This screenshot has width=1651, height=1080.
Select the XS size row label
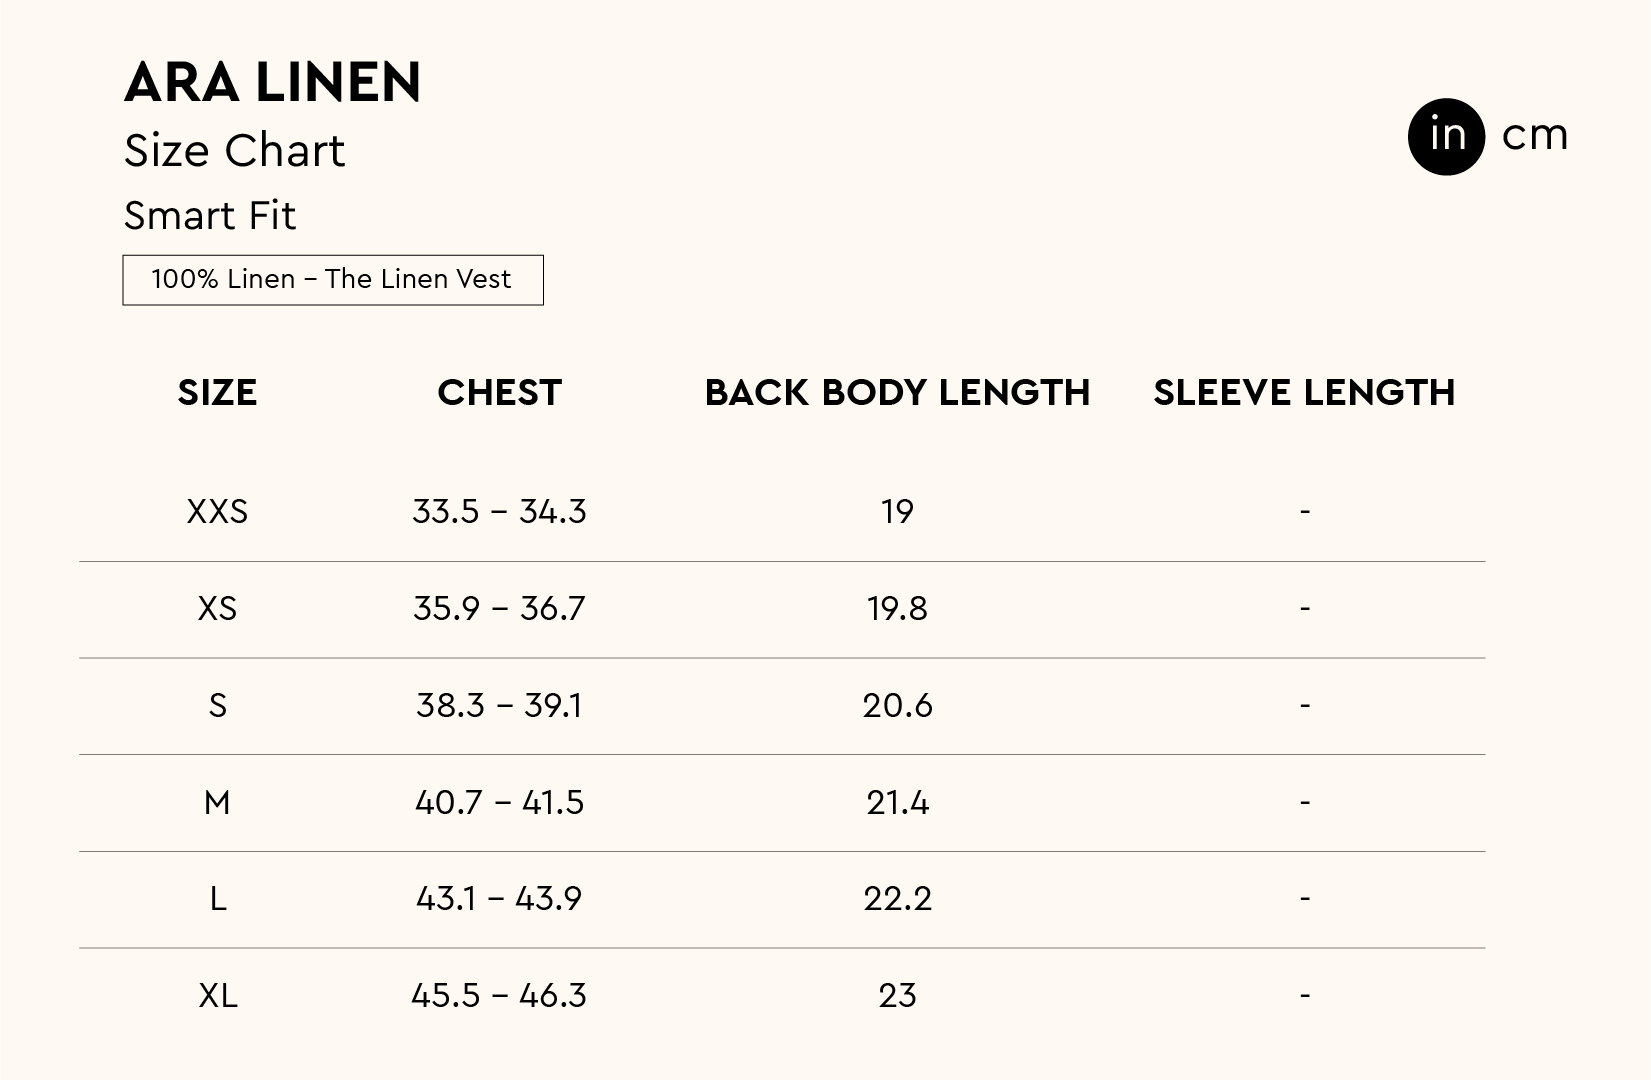coord(217,609)
